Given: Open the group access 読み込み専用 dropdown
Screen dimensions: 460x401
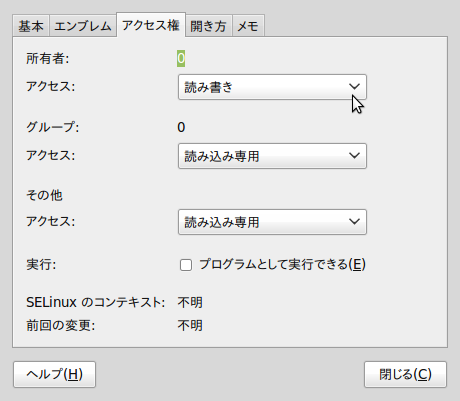Looking at the screenshot, I should [272, 156].
